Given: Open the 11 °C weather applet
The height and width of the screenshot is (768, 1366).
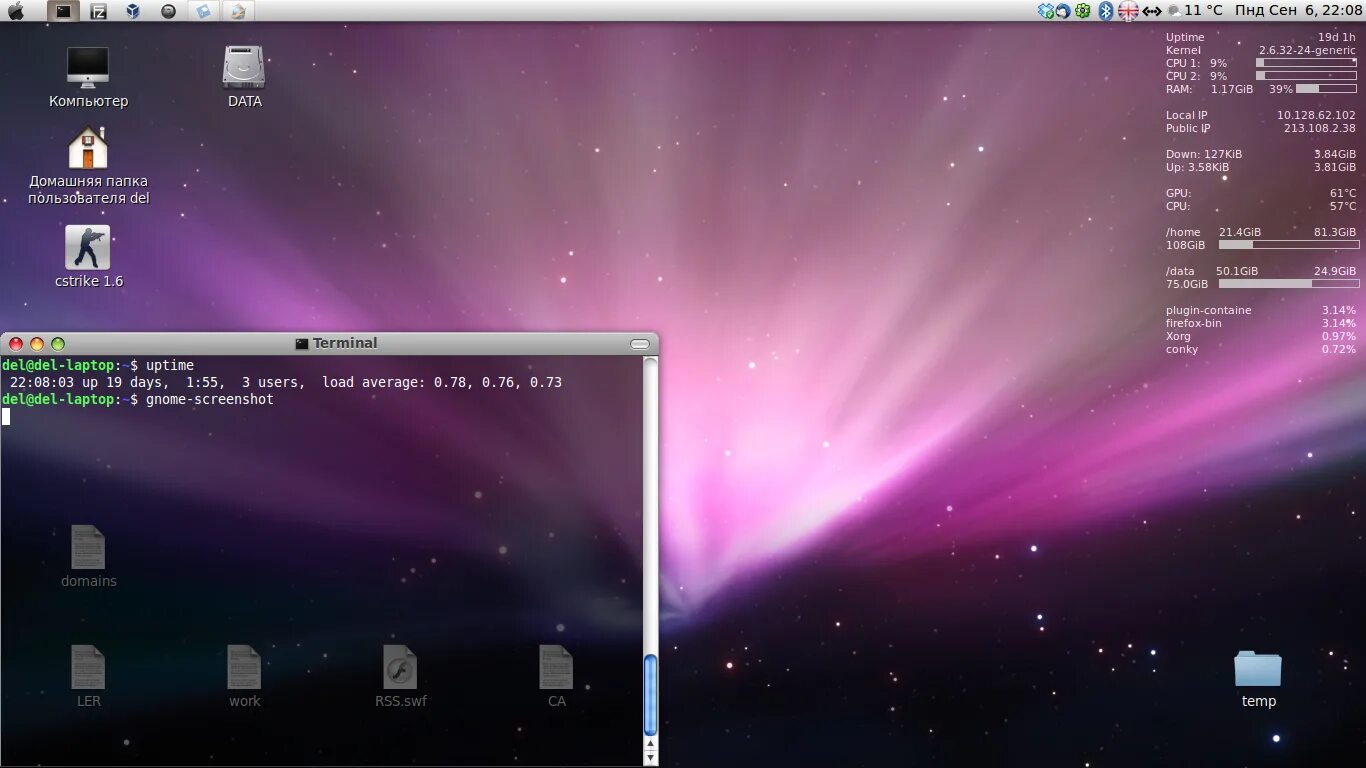Looking at the screenshot, I should pos(1195,10).
